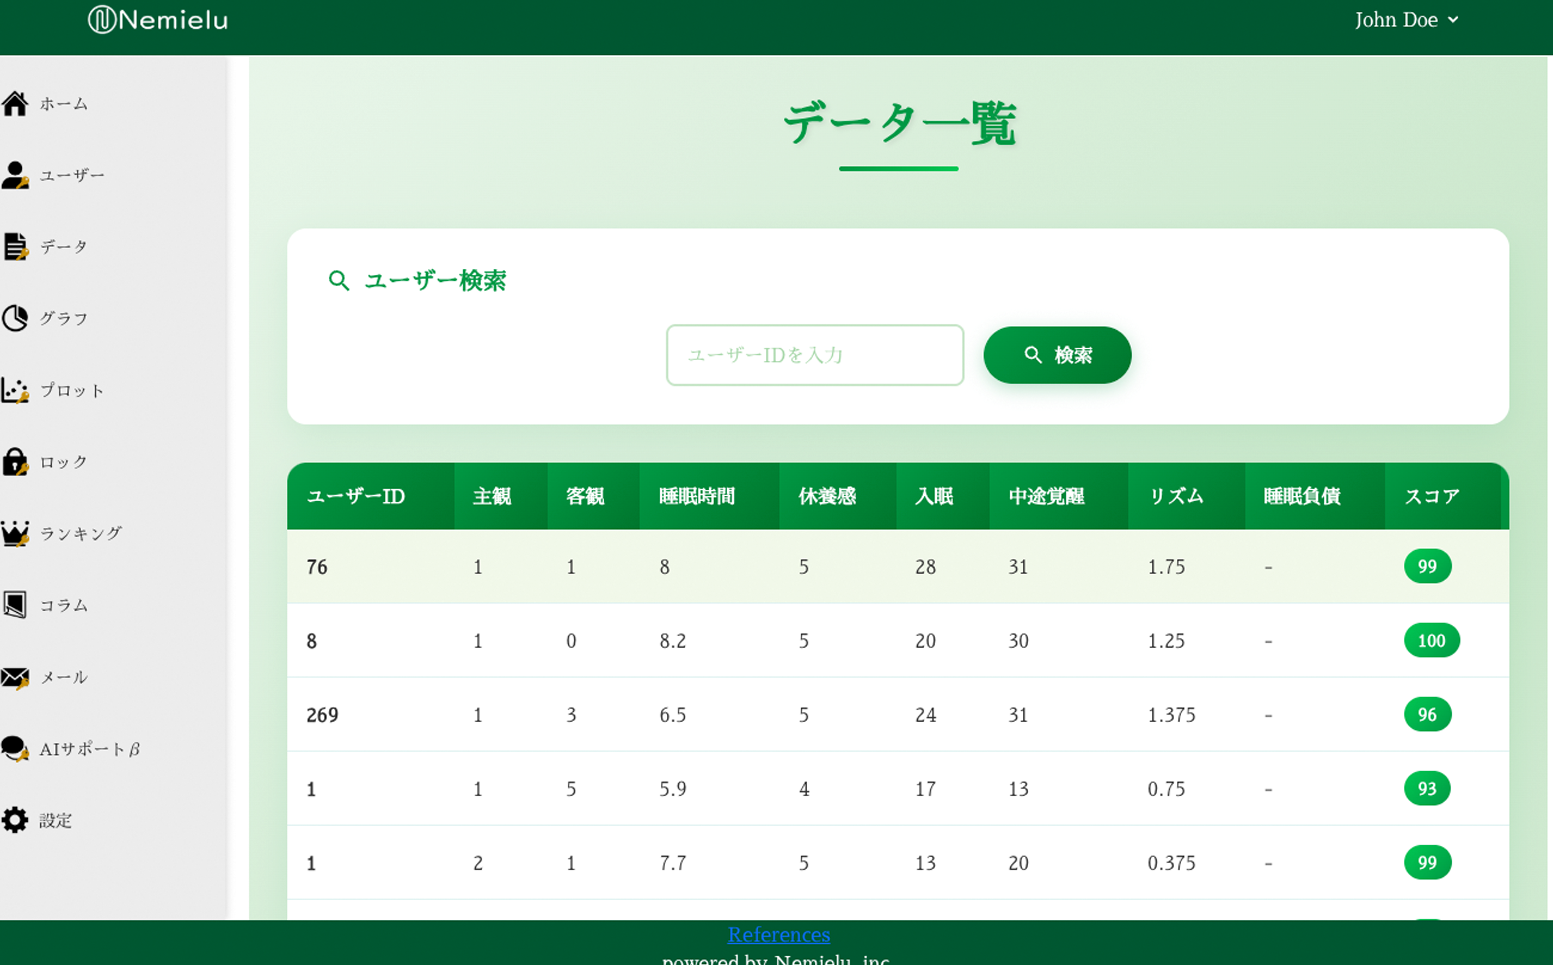Click the Nemielu logo in header
Image resolution: width=1553 pixels, height=965 pixels.
pyautogui.click(x=158, y=20)
